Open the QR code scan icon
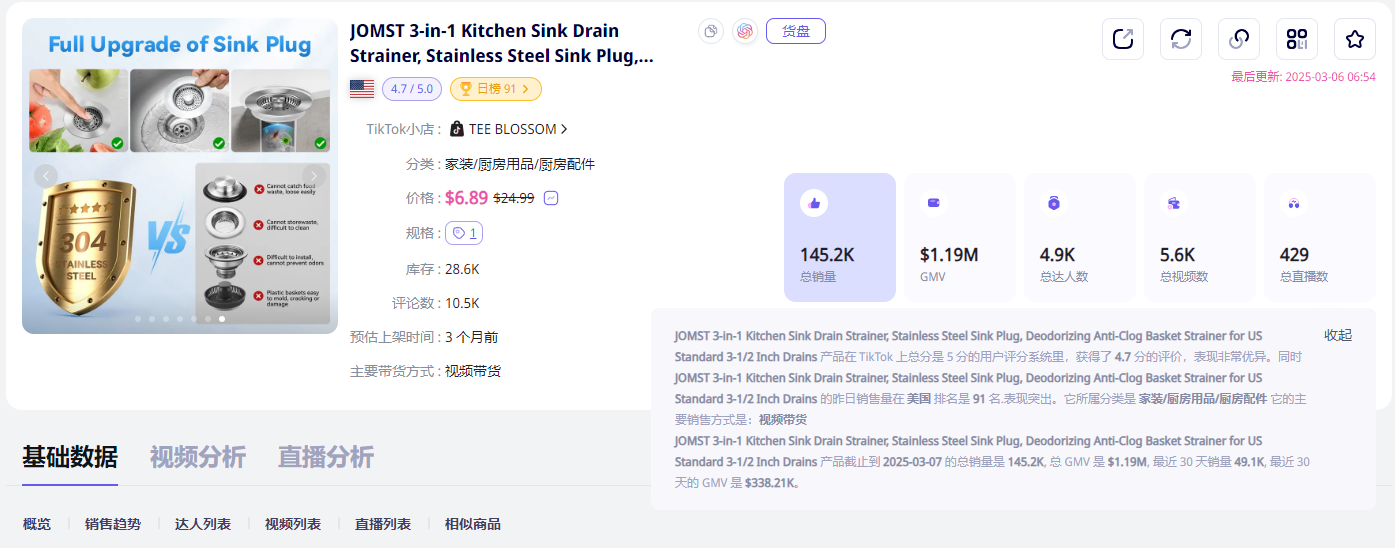 tap(1297, 39)
